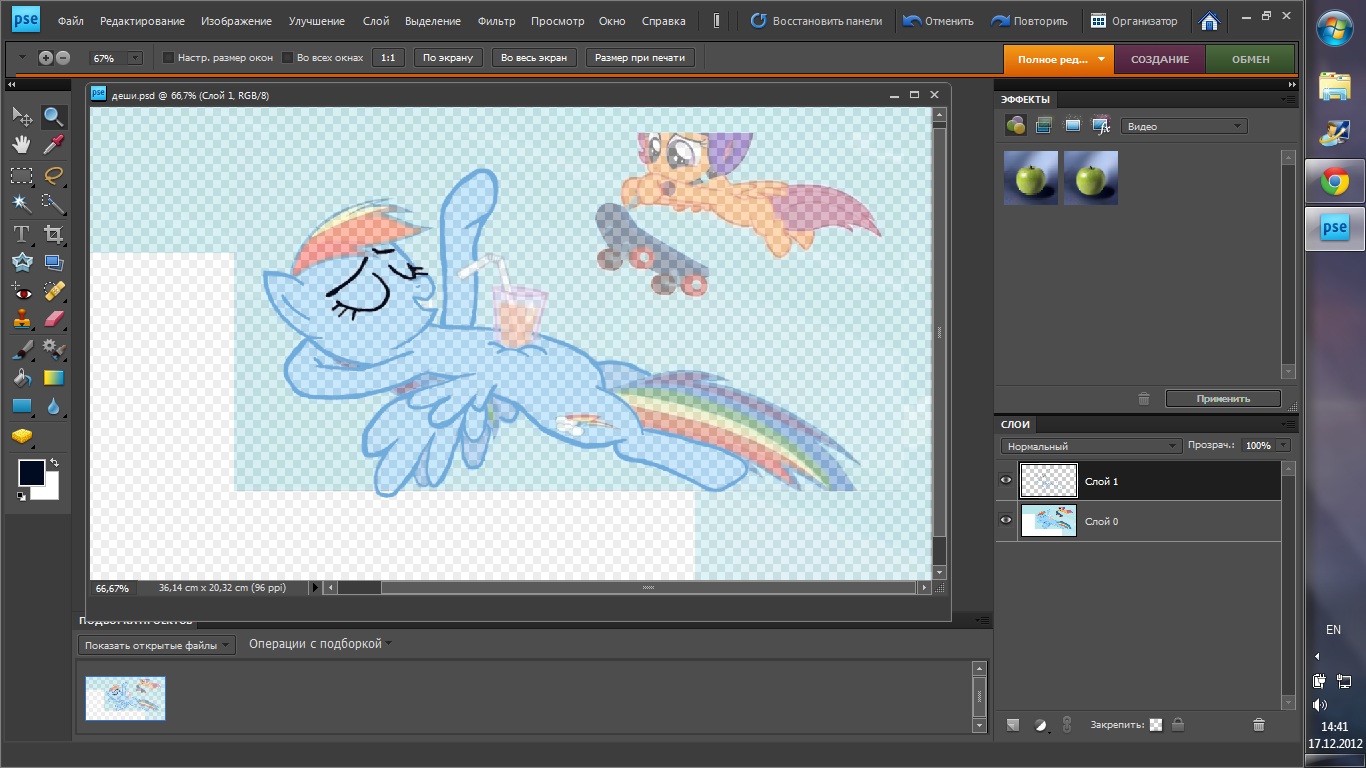Check the Во всех окнах option
1366x768 pixels.
tap(288, 58)
